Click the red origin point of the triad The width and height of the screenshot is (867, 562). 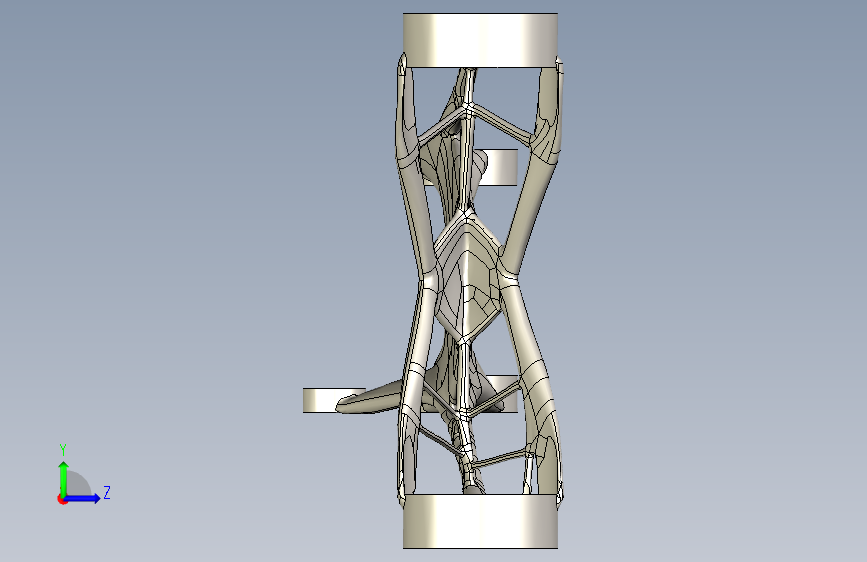[62, 500]
